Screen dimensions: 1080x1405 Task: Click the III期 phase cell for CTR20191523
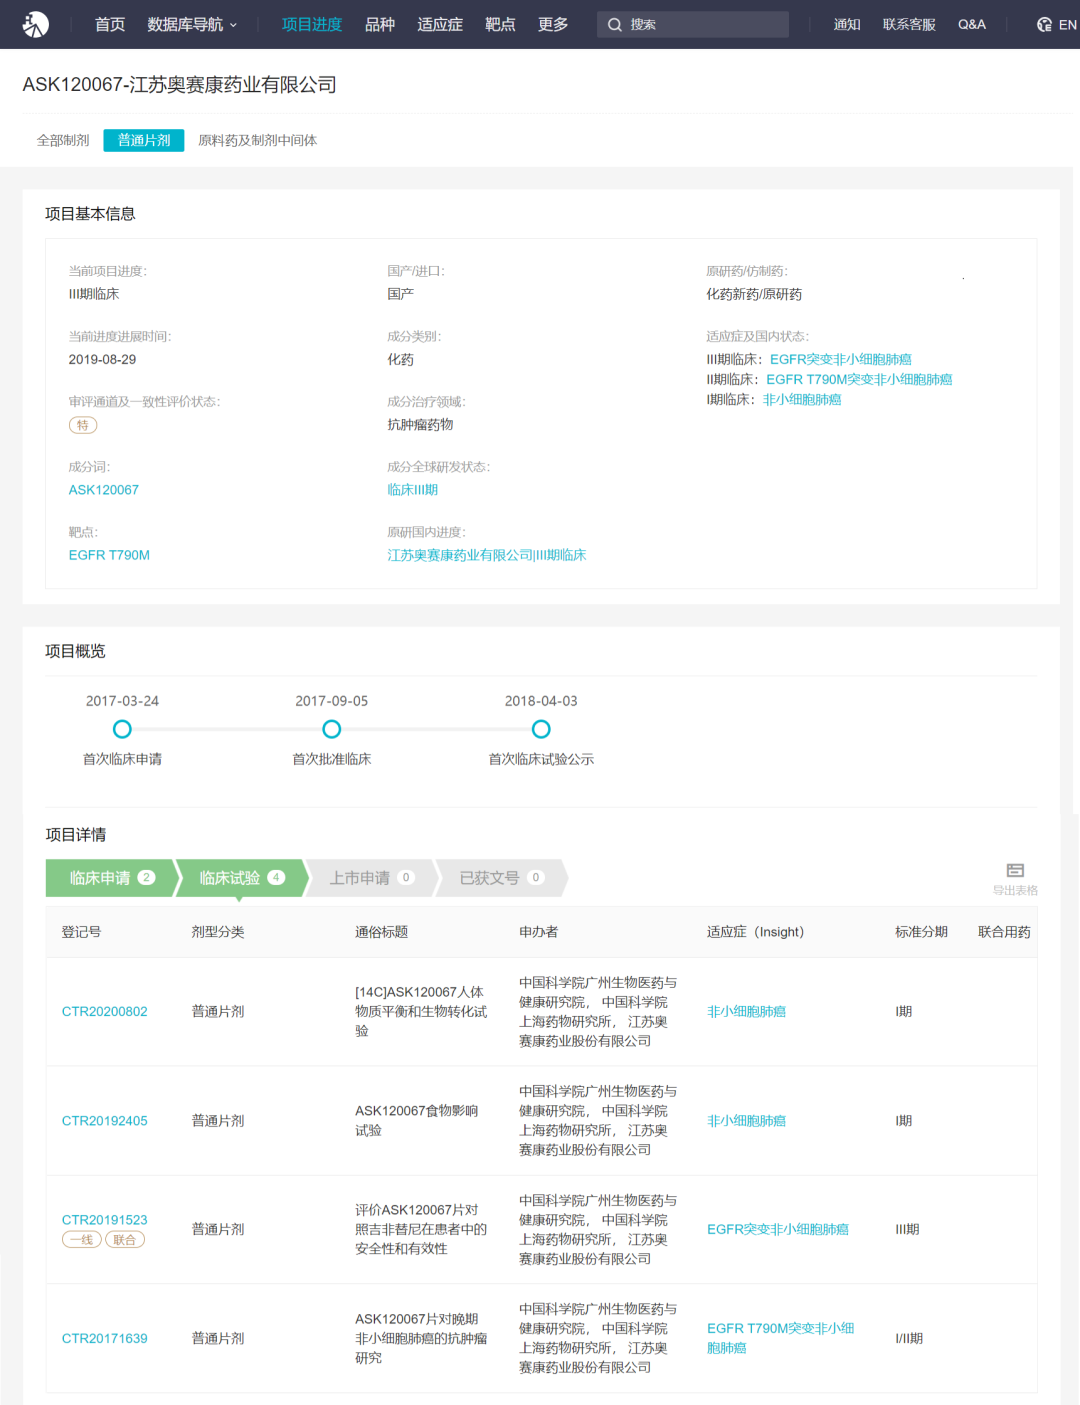[x=907, y=1230]
